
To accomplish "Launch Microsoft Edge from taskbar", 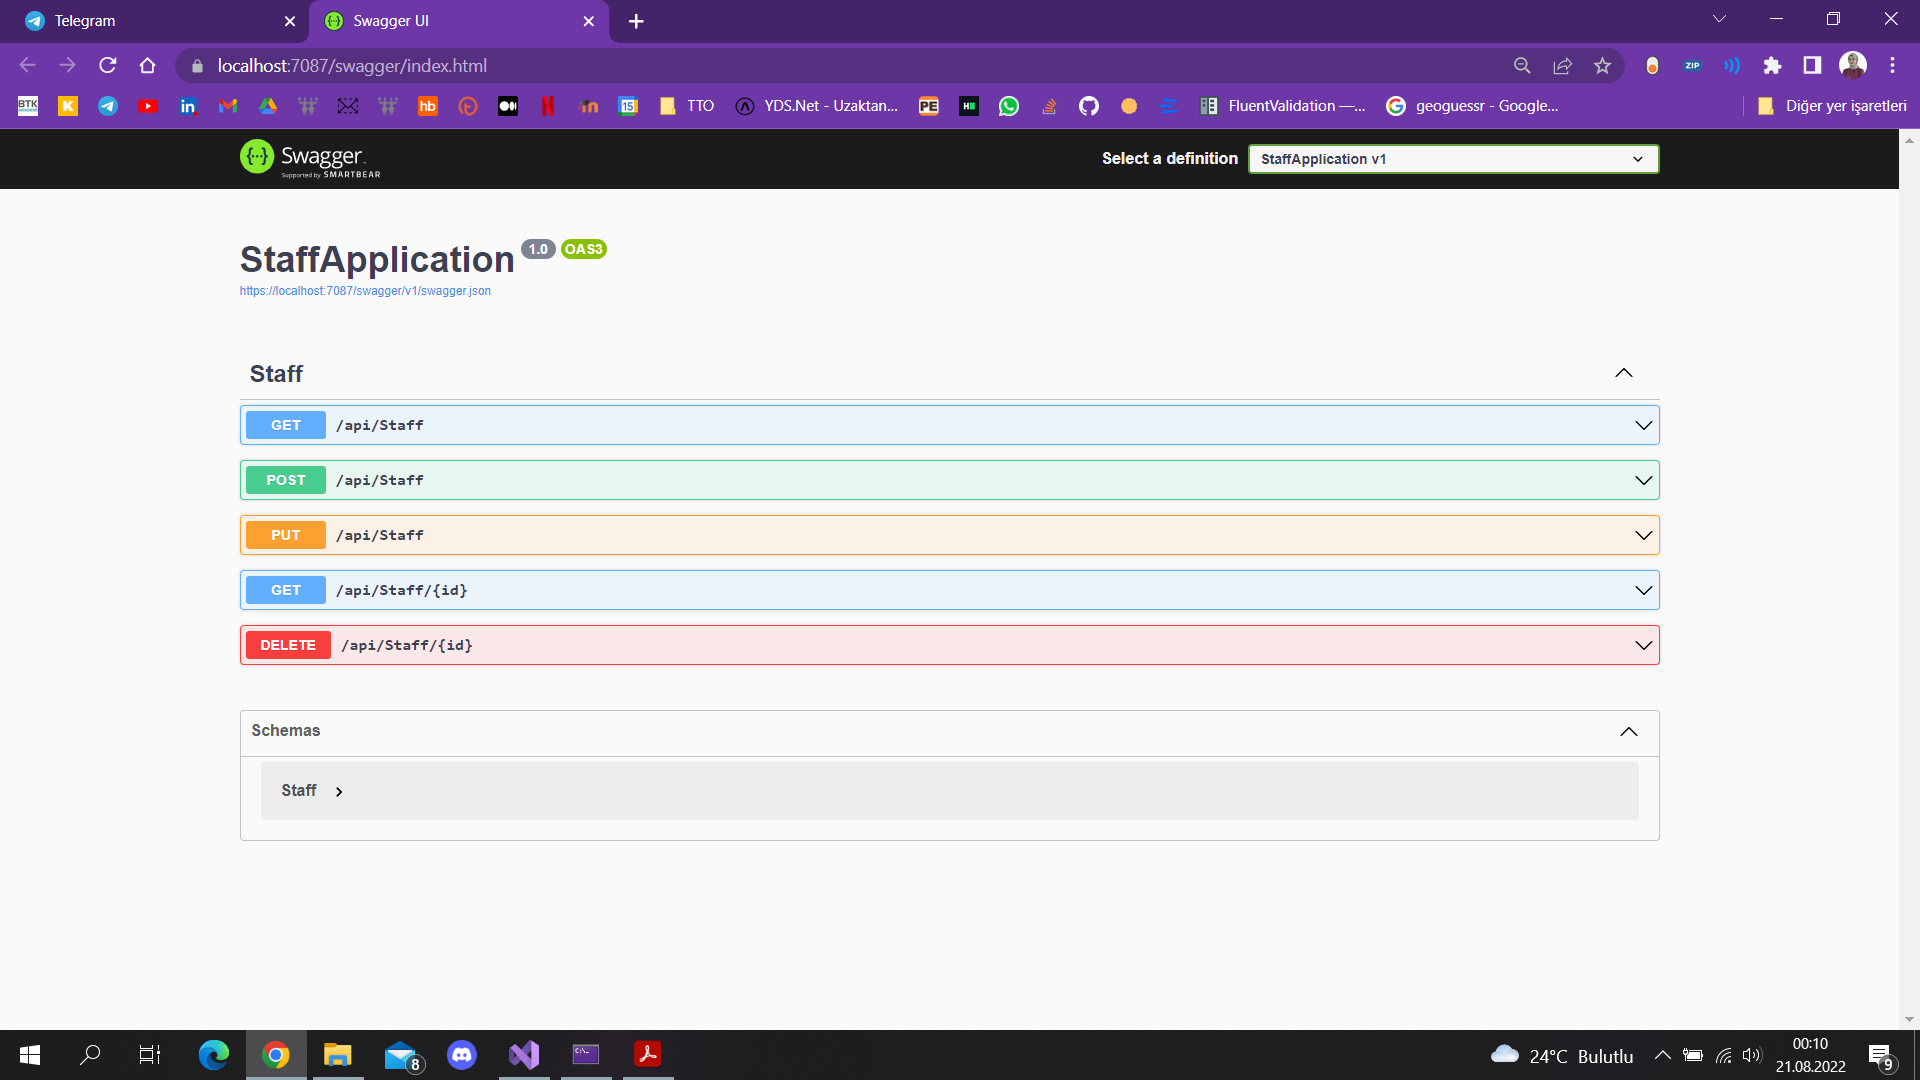I will [214, 1054].
